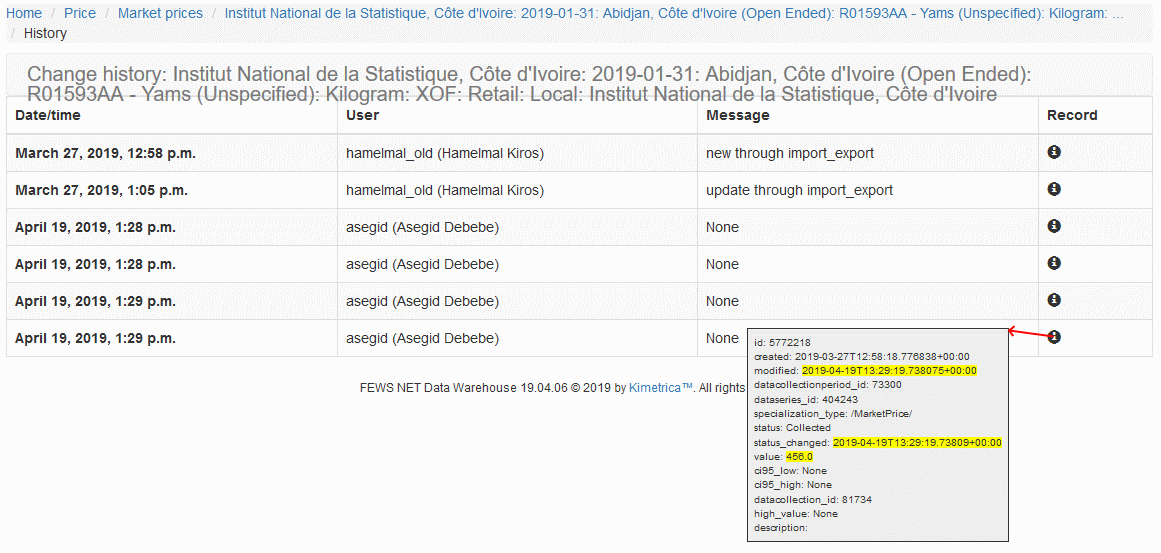Click info icon on second April 19, 1:28 p.m. row
The image size is (1161, 553).
pyautogui.click(x=1054, y=263)
